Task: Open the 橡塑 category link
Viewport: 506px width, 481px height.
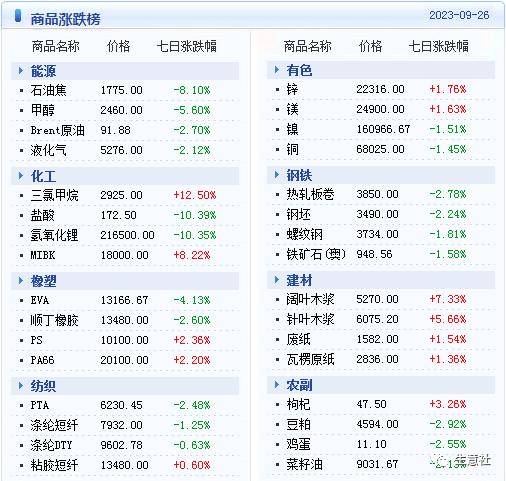Action: tap(43, 281)
